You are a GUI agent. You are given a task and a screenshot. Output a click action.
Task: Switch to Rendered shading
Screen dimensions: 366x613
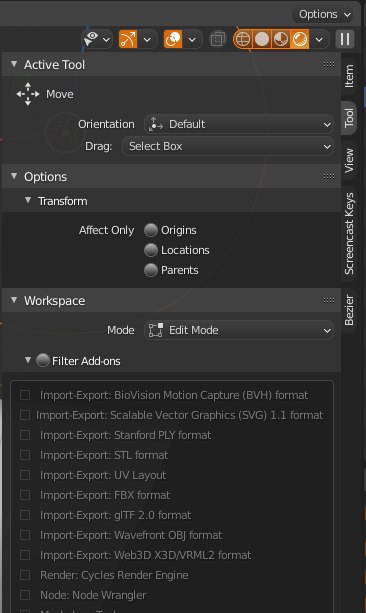tap(300, 39)
